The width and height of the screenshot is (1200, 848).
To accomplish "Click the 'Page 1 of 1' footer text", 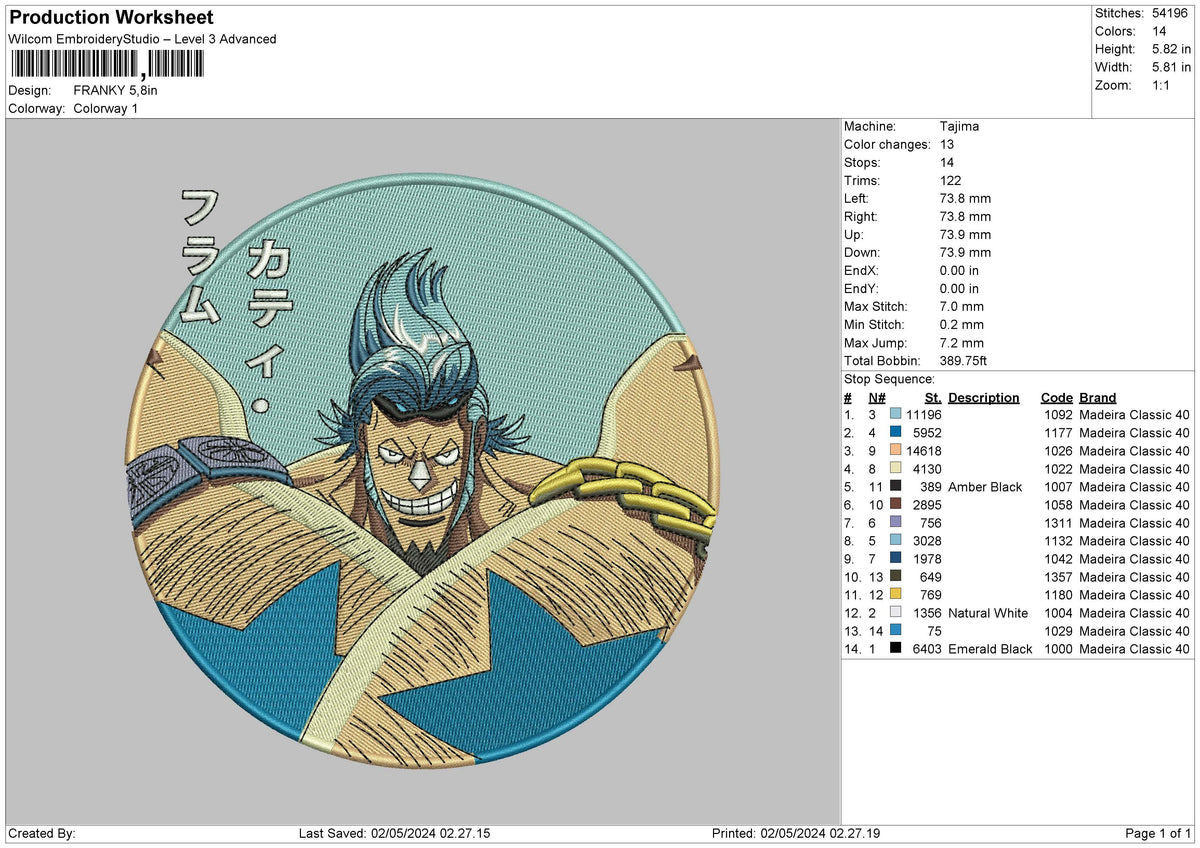I will [1158, 834].
